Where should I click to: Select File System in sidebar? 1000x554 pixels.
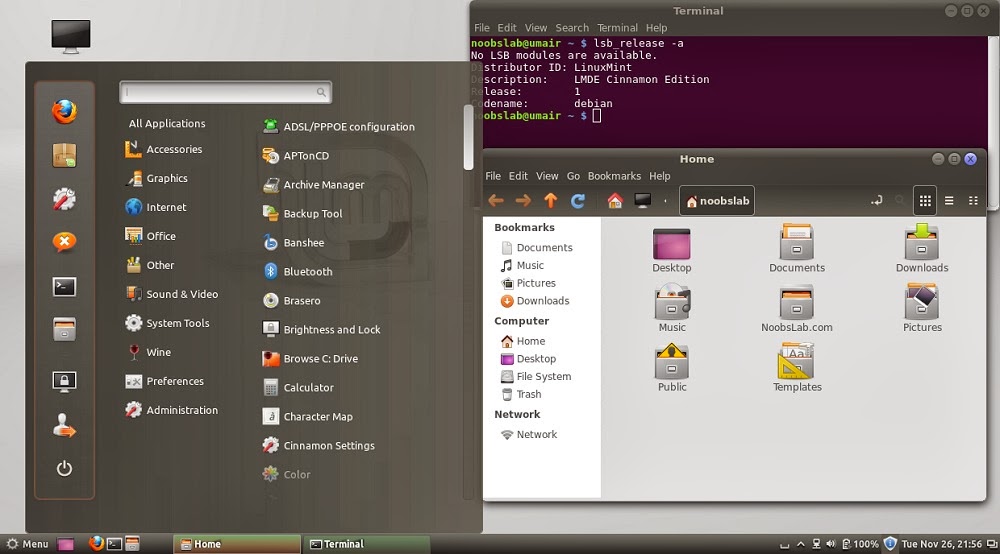pyautogui.click(x=536, y=377)
